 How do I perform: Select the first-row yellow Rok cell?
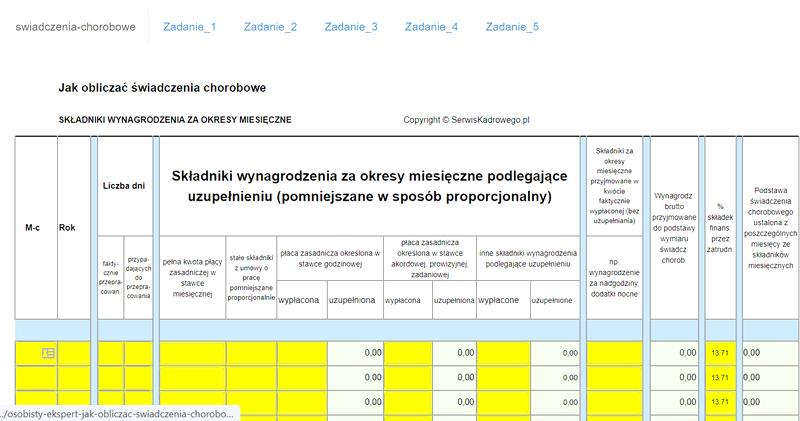pos(74,353)
